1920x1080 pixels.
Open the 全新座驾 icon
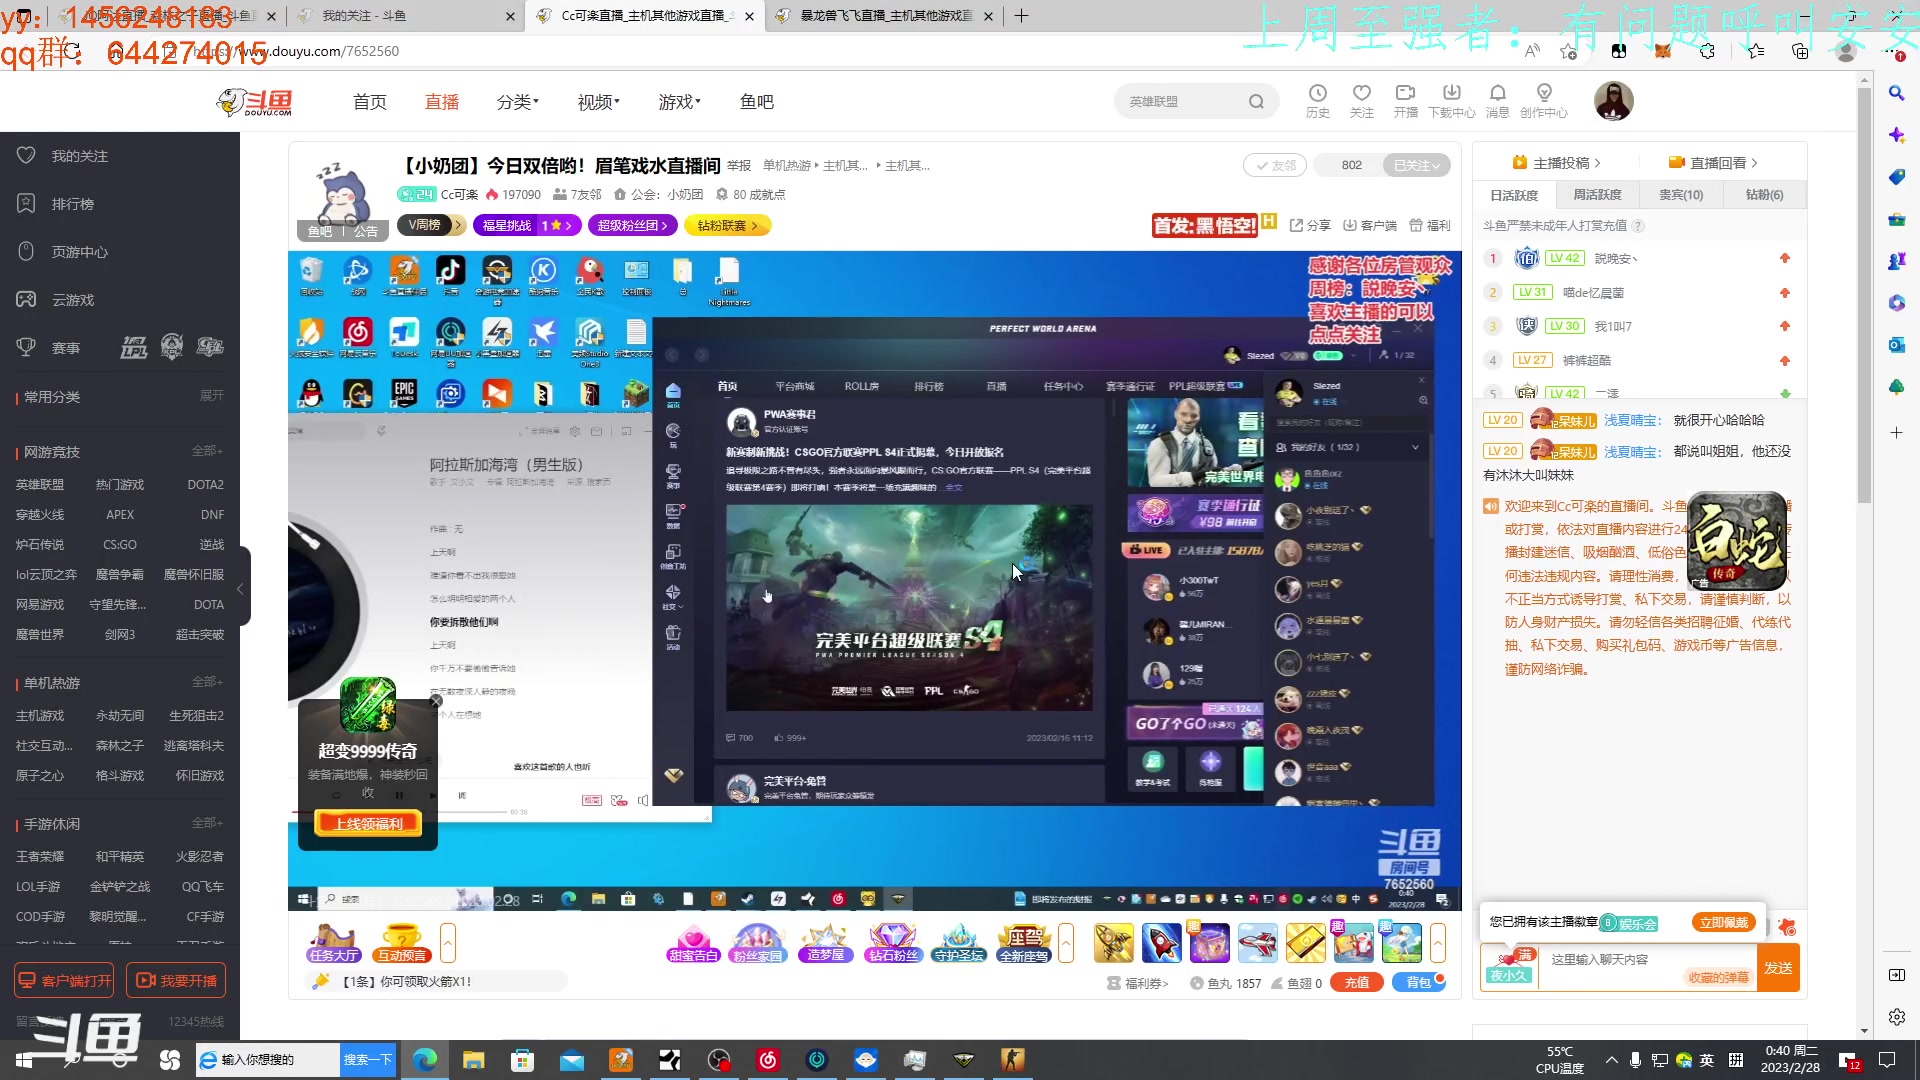(1025, 943)
